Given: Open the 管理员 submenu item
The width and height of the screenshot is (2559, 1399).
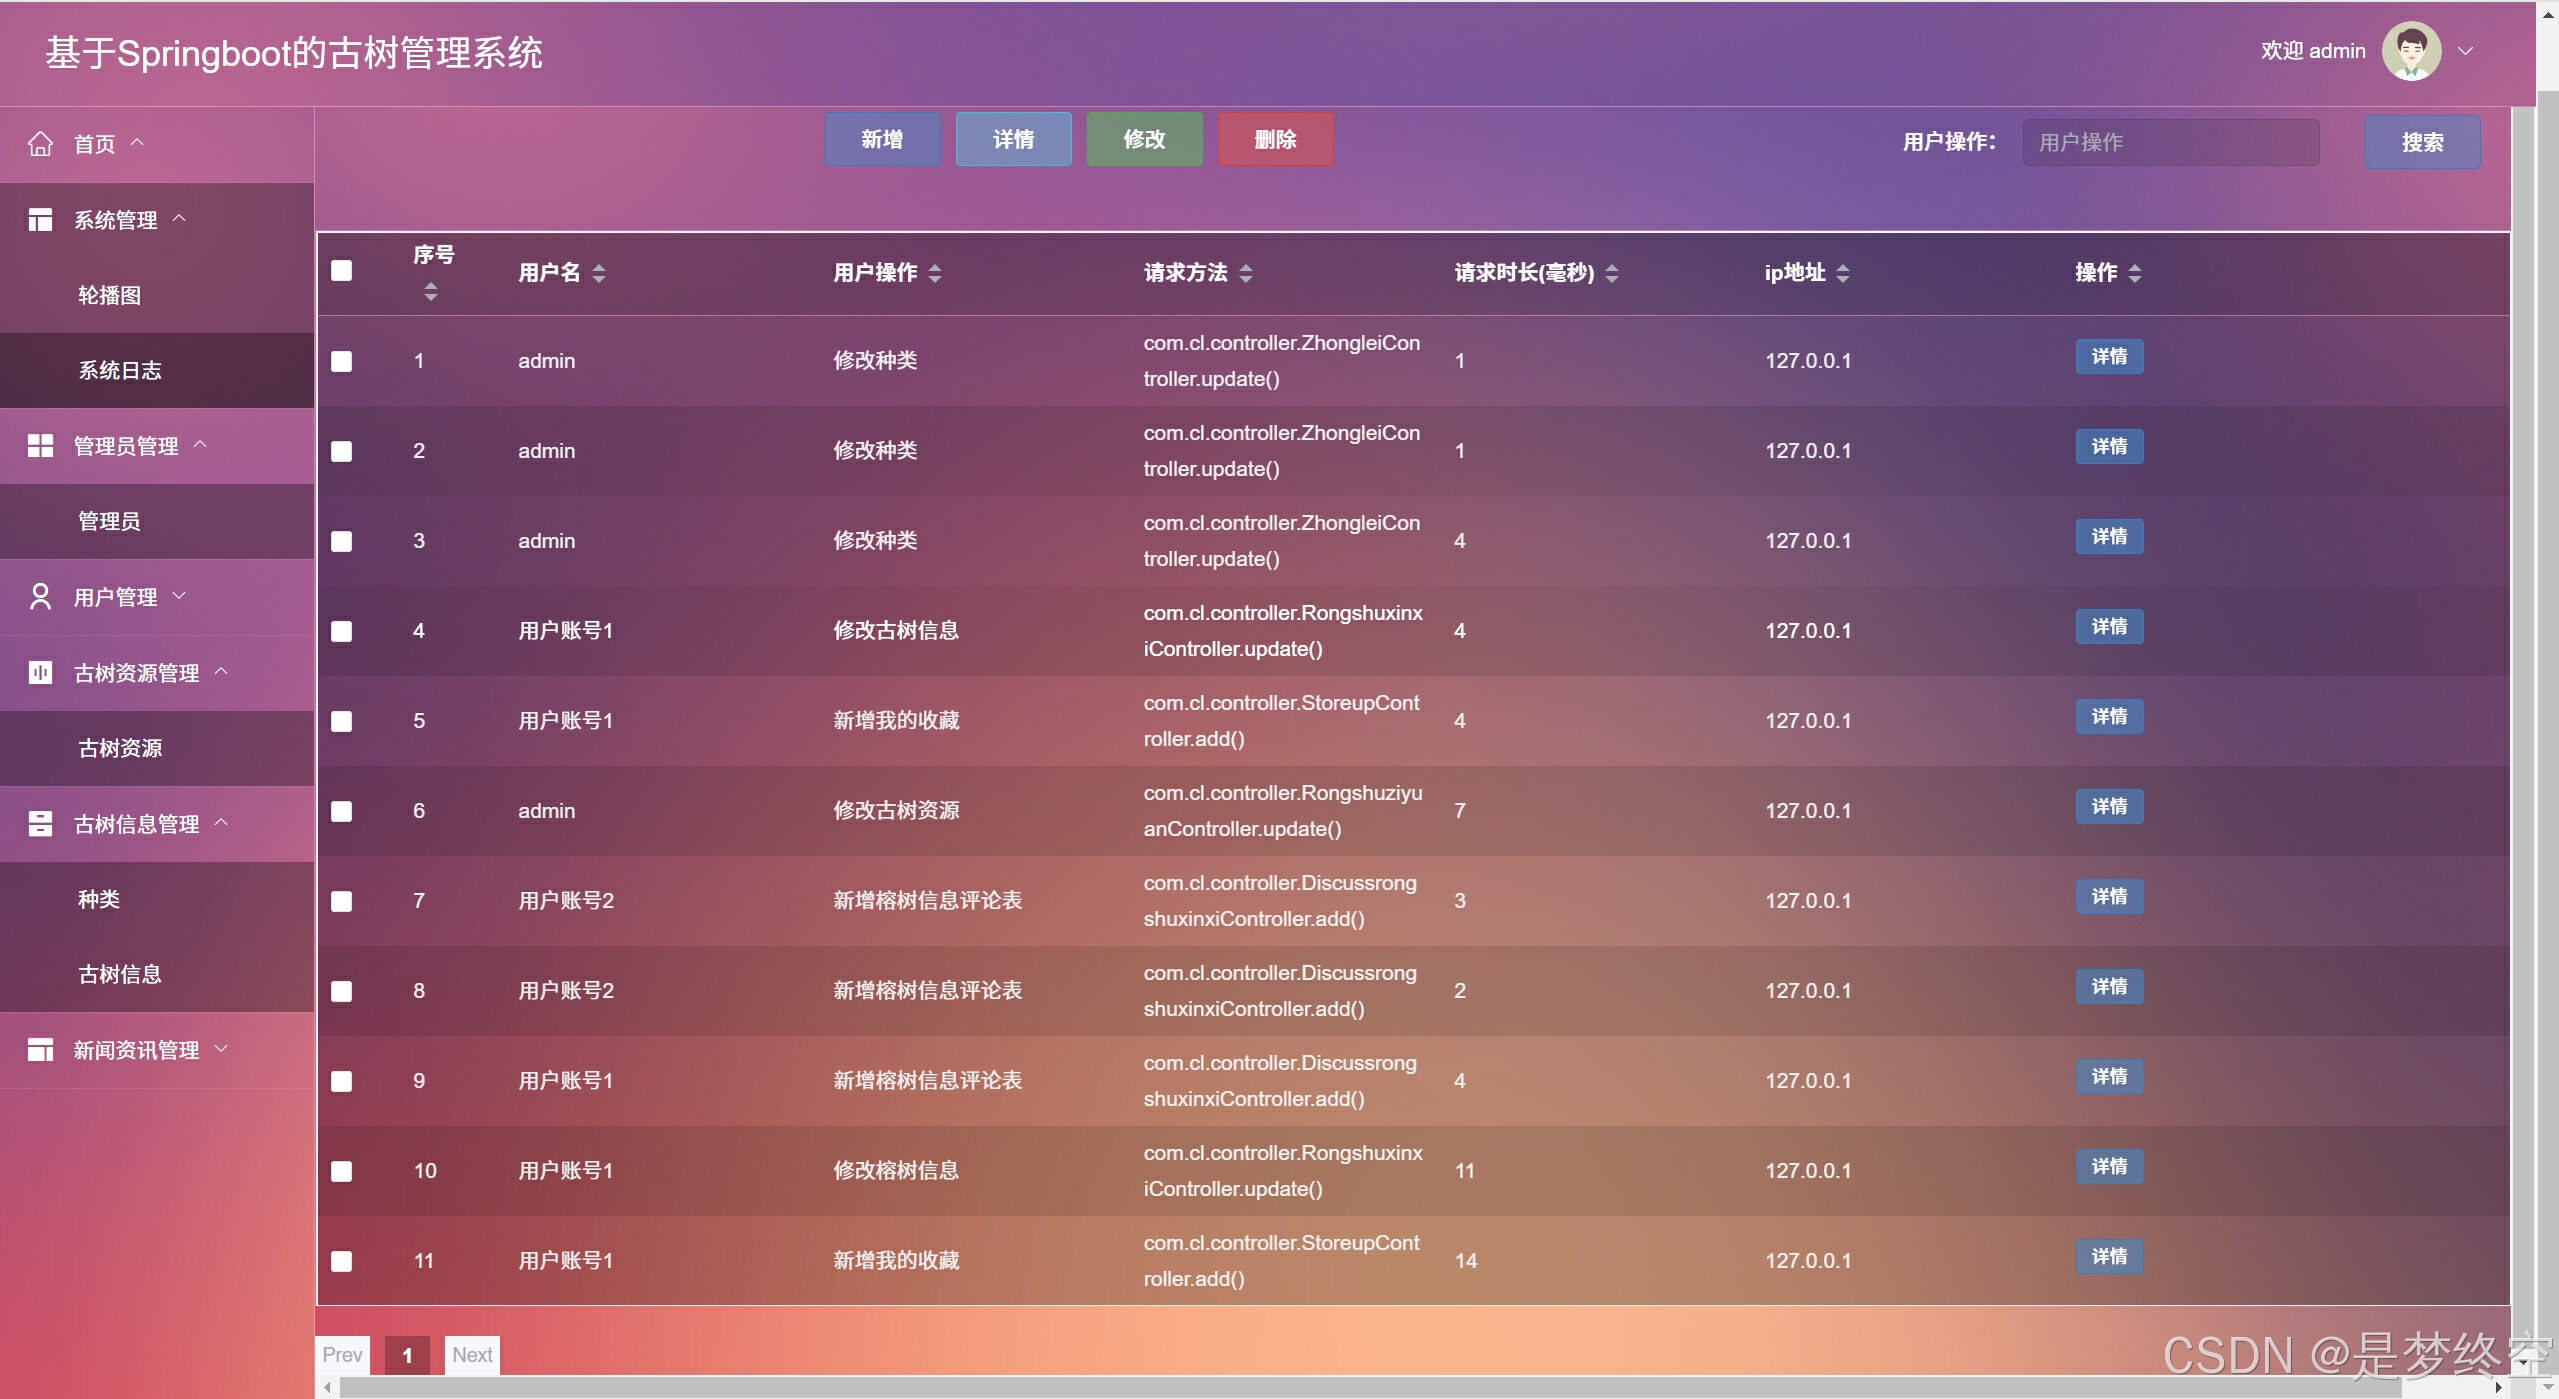Looking at the screenshot, I should pos(157,522).
